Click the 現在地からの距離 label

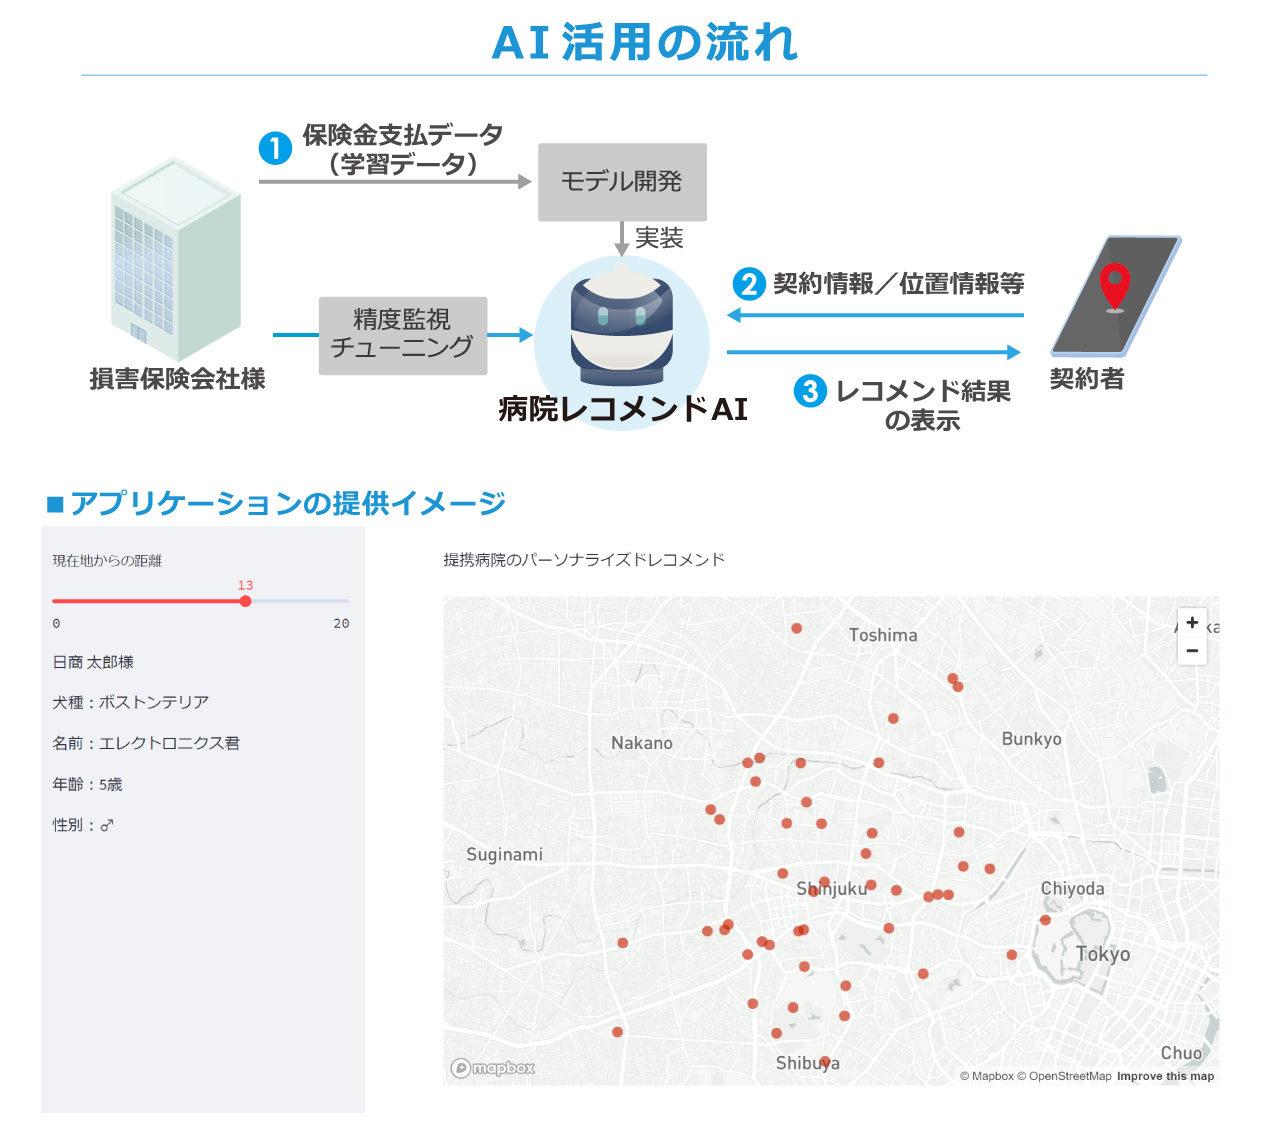tap(107, 561)
